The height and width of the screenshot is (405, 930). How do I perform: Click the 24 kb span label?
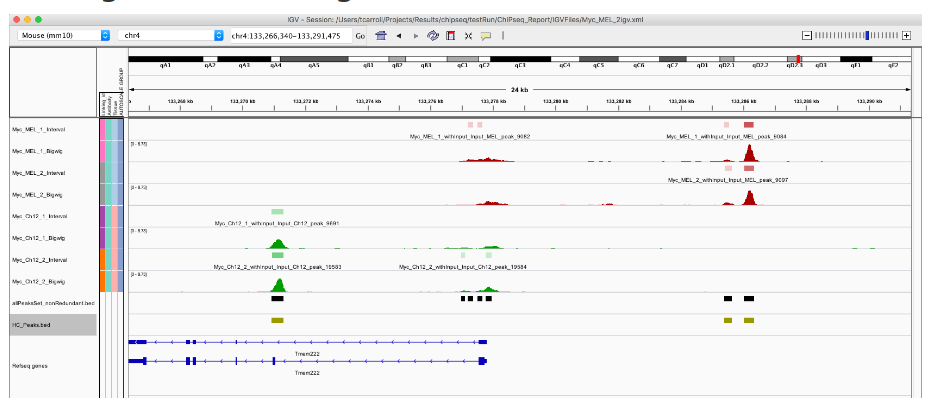click(x=519, y=90)
